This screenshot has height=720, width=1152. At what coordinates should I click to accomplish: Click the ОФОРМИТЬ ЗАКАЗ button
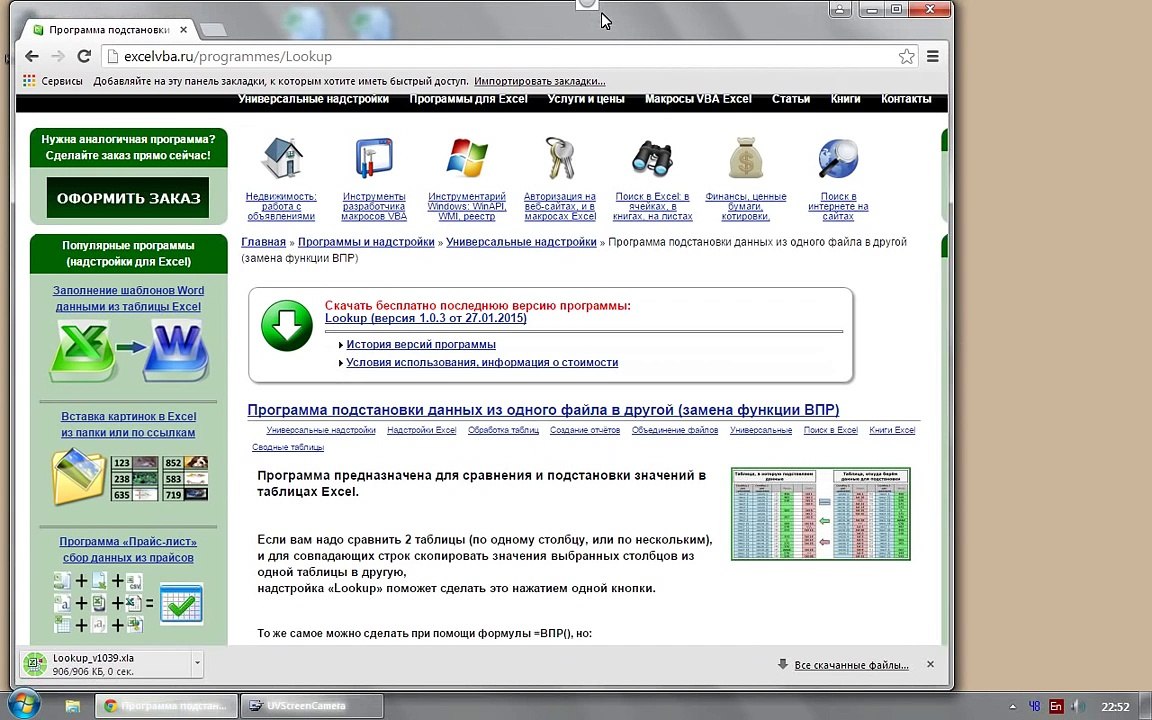(128, 198)
